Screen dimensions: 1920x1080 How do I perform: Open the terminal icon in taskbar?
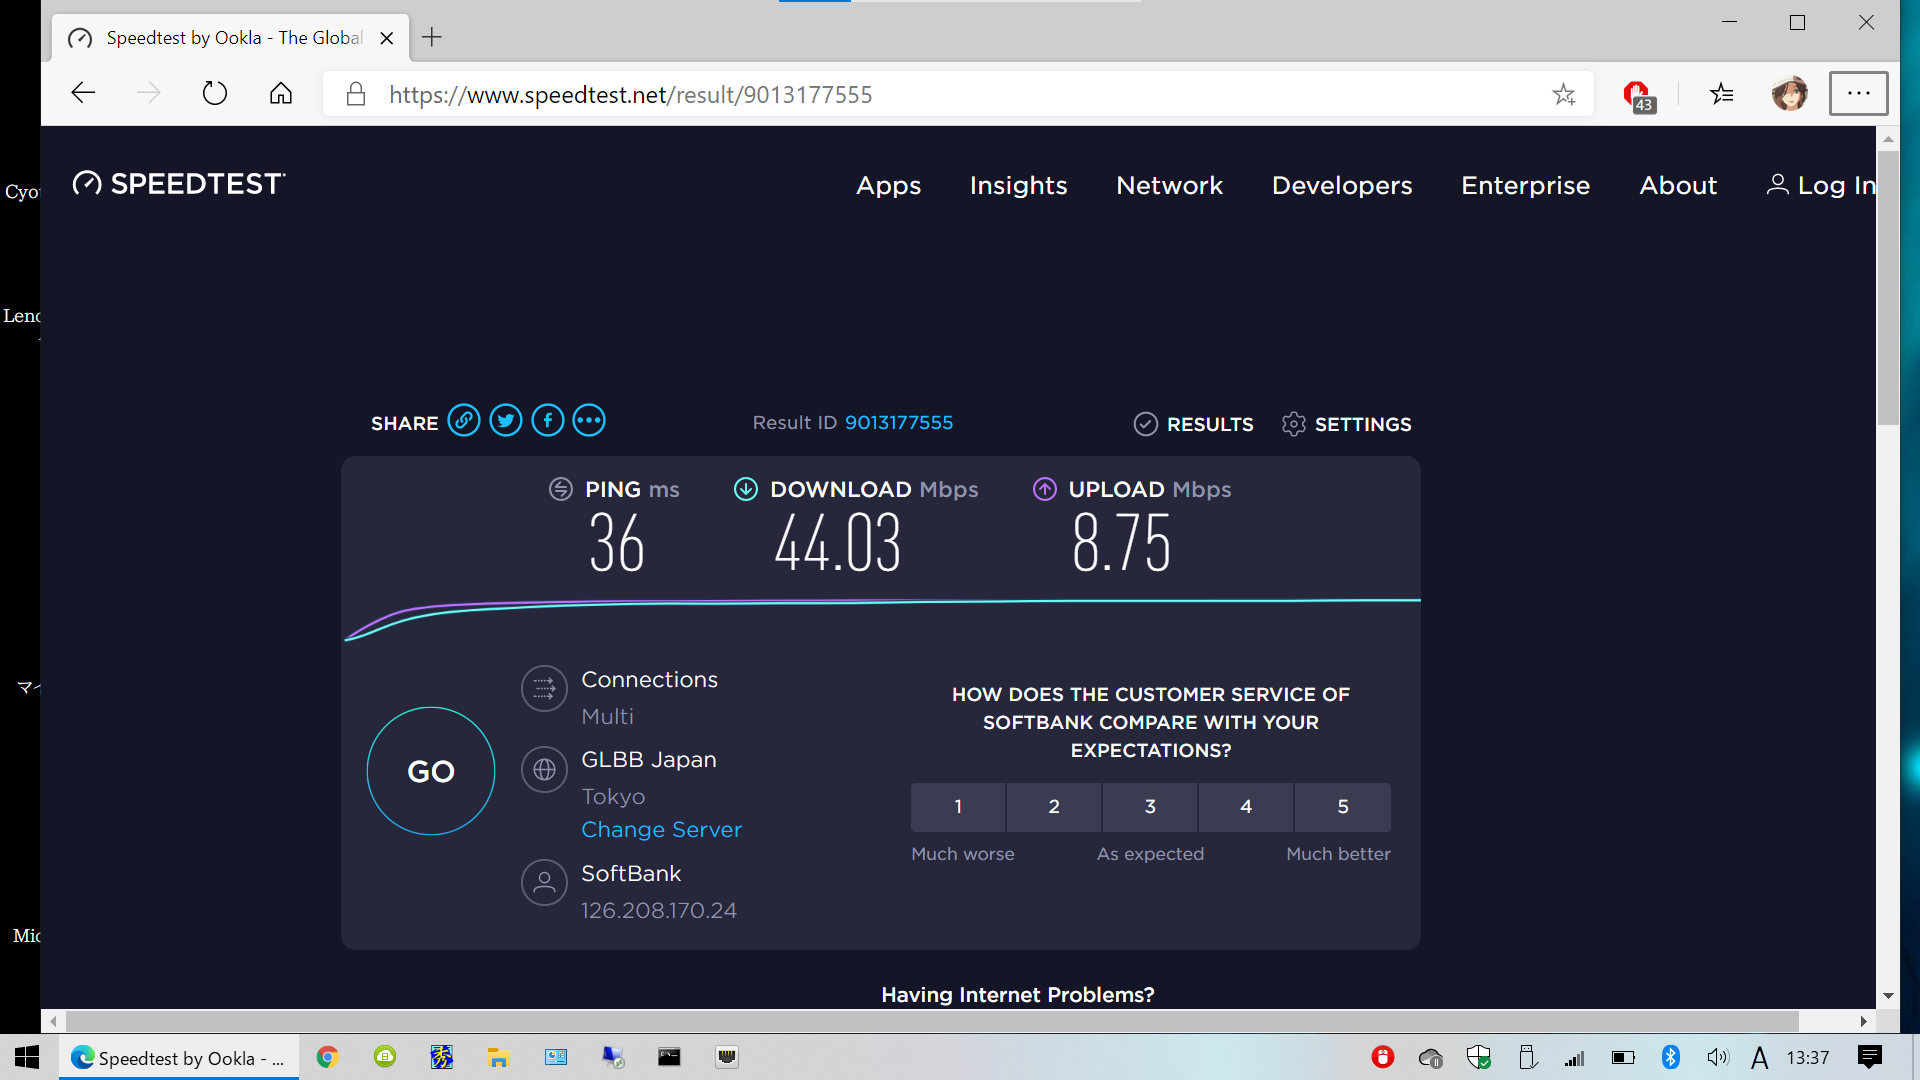[669, 1057]
